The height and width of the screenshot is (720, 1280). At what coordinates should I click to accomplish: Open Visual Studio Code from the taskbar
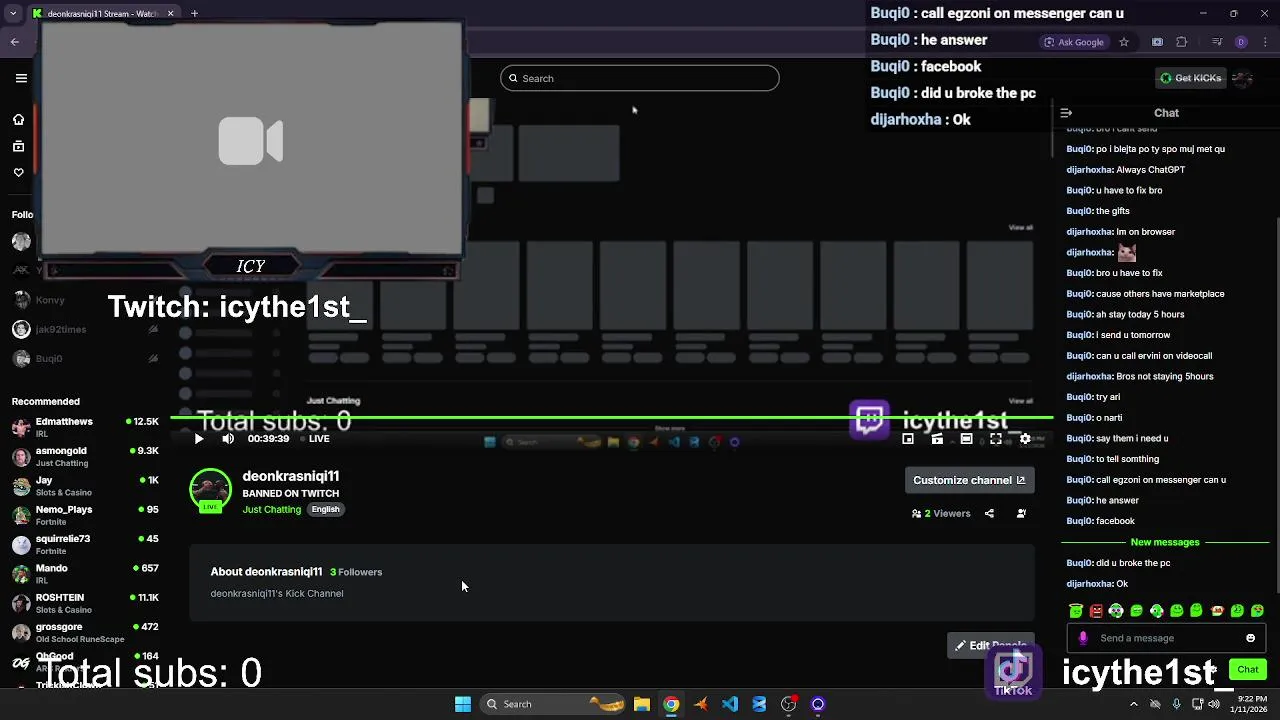(x=730, y=704)
